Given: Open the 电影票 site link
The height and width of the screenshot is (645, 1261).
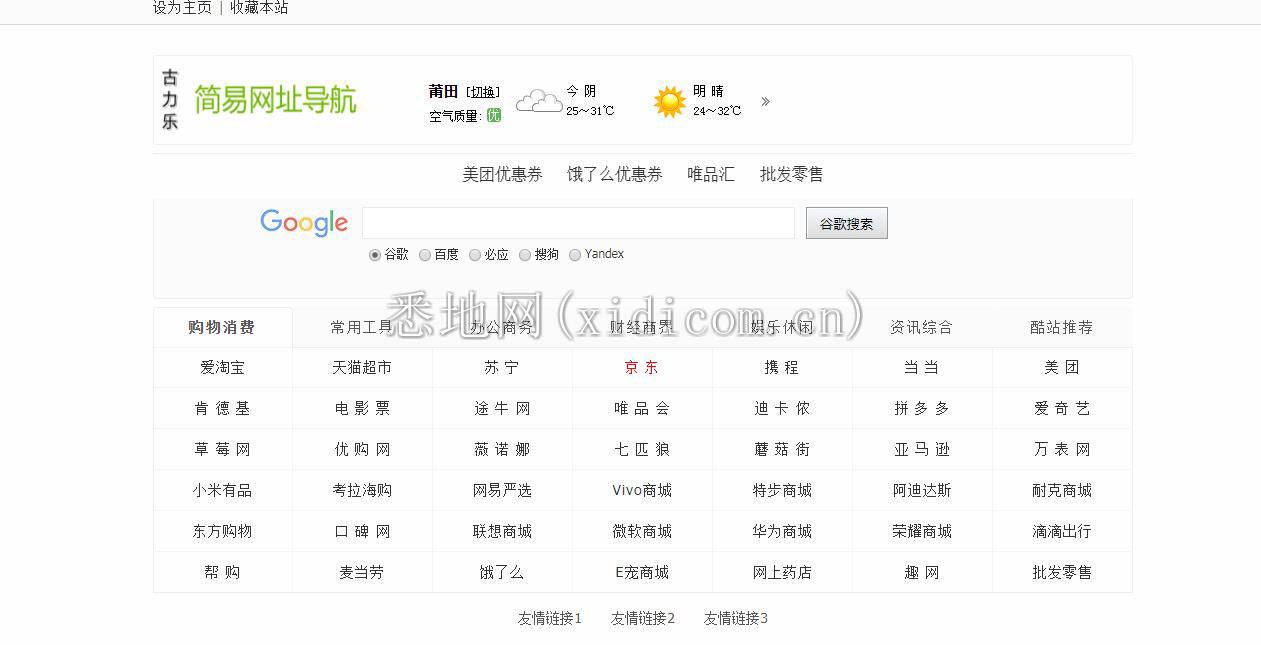Looking at the screenshot, I should (362, 409).
